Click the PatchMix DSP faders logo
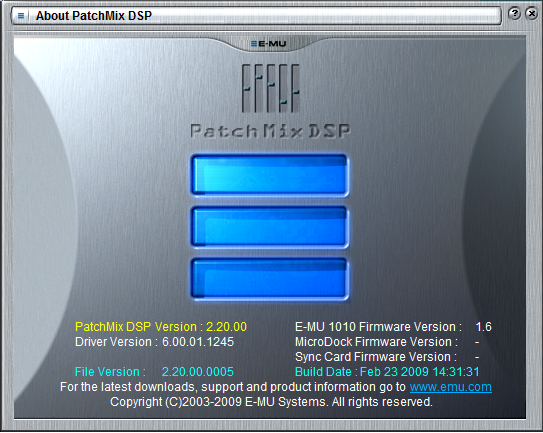Image resolution: width=543 pixels, height=433 pixels. click(x=270, y=88)
